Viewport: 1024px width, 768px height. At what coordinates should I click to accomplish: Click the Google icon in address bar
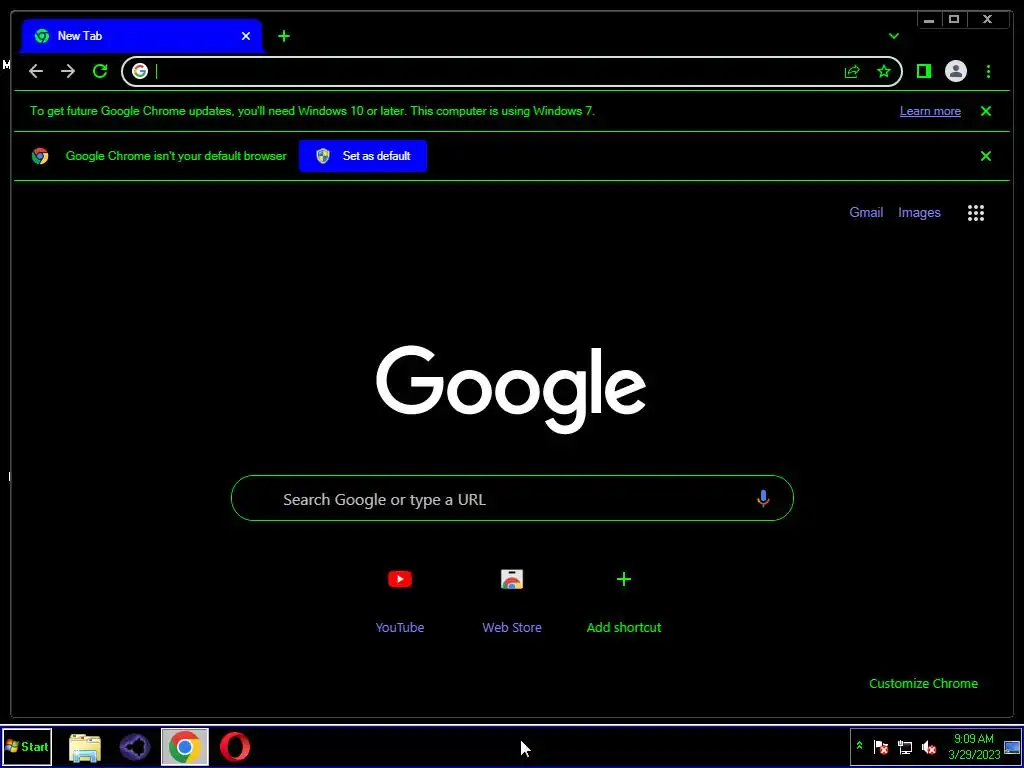click(x=140, y=71)
